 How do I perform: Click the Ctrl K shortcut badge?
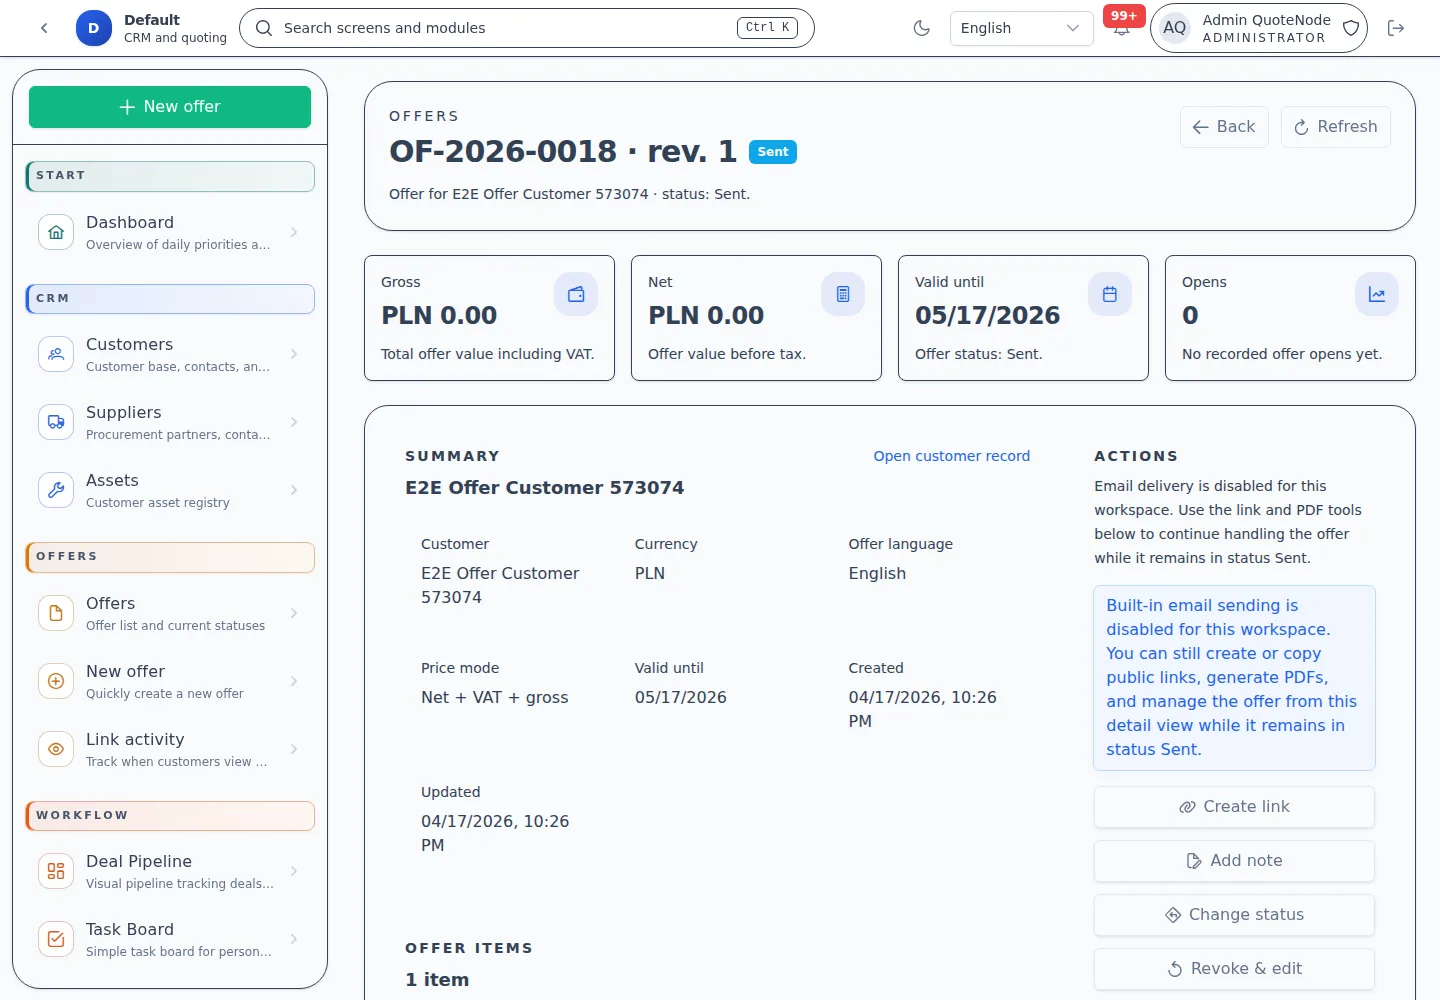[767, 28]
